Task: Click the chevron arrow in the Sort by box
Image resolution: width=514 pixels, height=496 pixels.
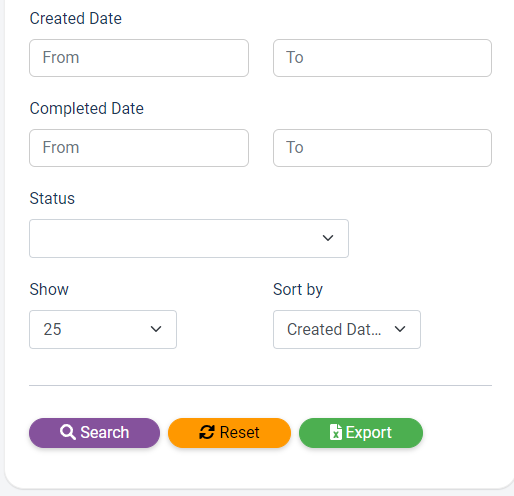Action: 400,329
